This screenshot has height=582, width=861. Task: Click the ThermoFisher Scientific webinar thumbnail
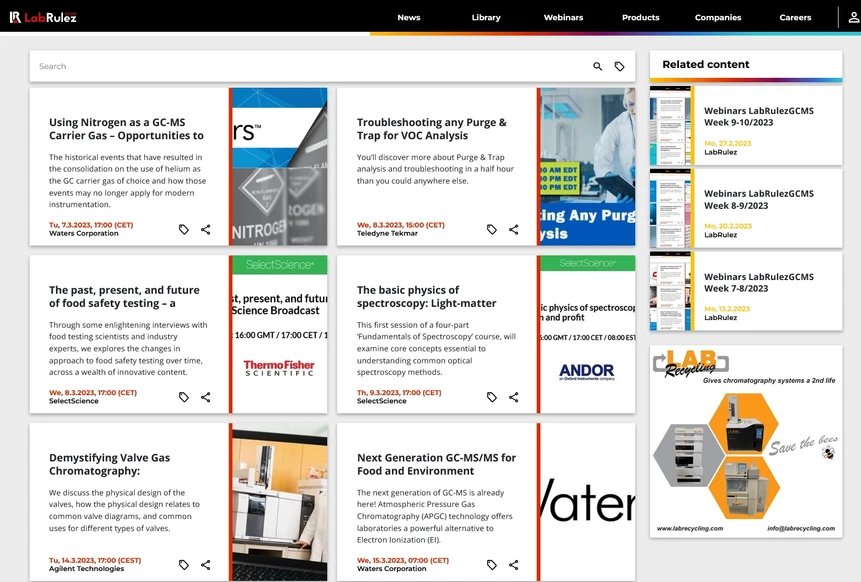point(279,334)
